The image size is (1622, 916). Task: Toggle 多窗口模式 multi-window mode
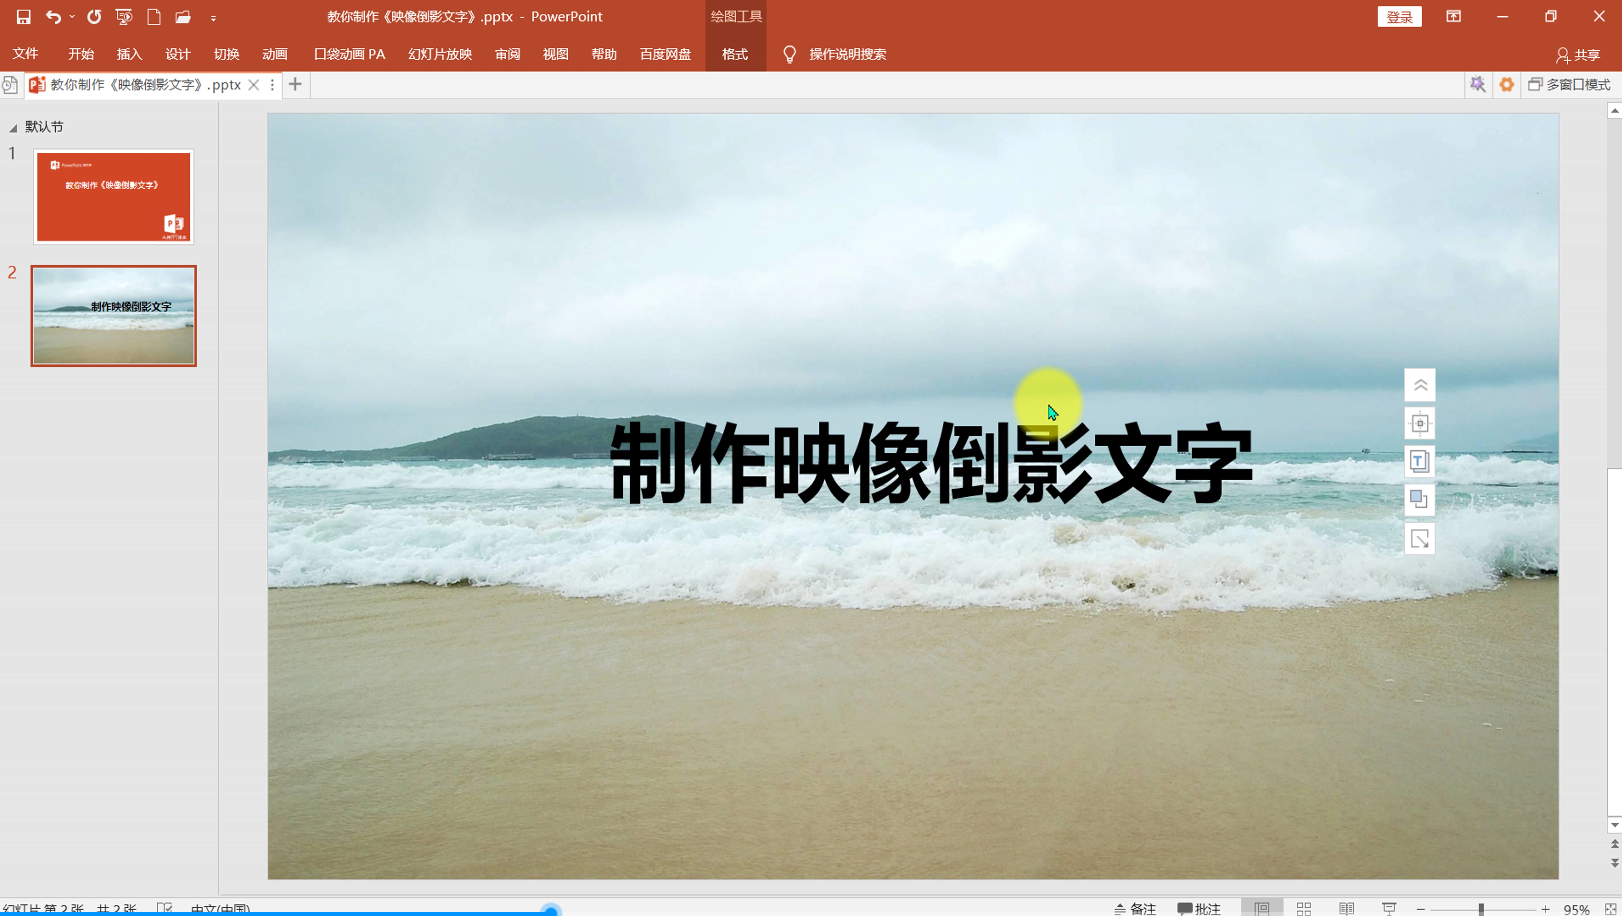pos(1569,85)
